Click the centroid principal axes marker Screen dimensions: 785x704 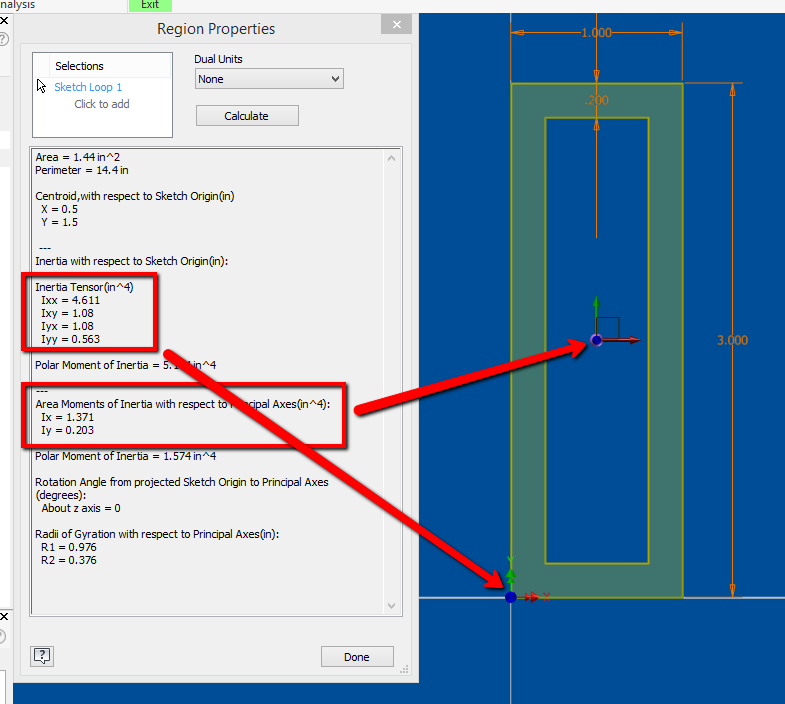click(x=596, y=340)
